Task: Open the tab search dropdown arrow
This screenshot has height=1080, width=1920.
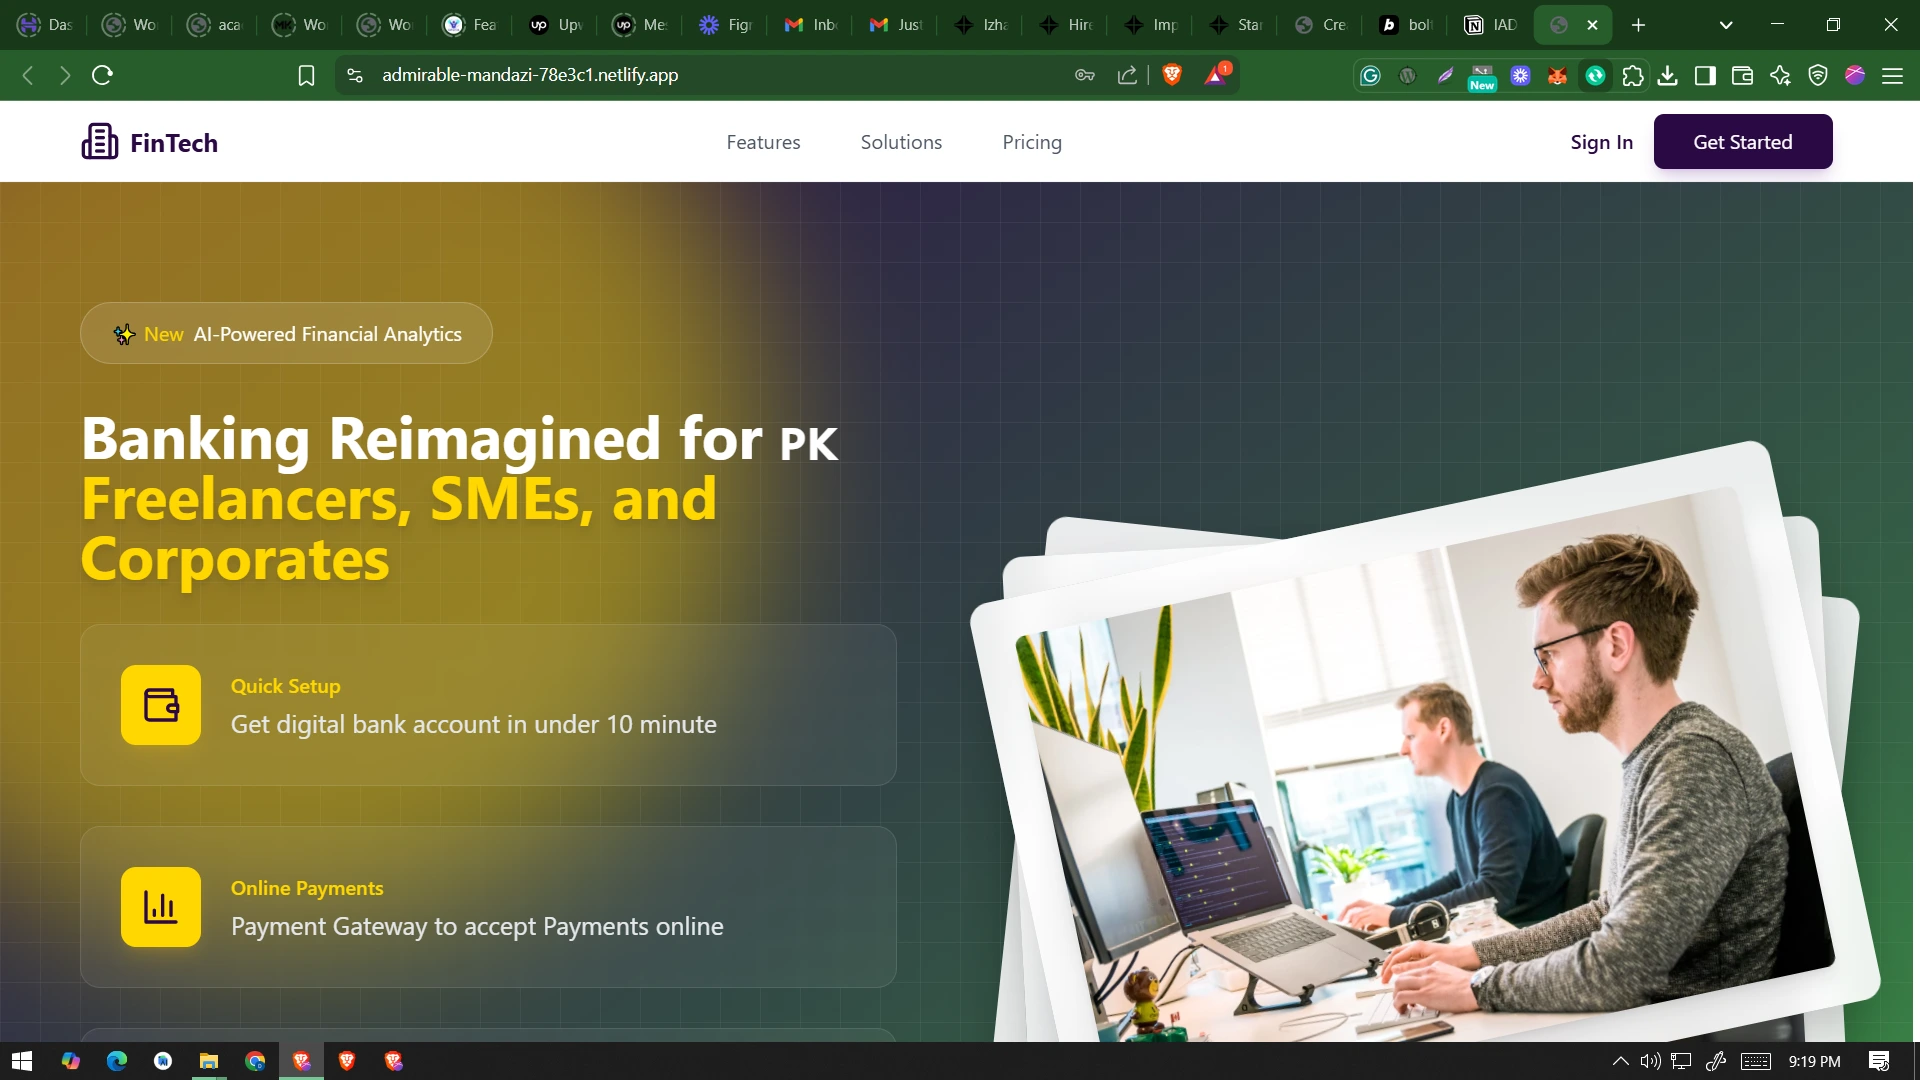Action: (1726, 24)
